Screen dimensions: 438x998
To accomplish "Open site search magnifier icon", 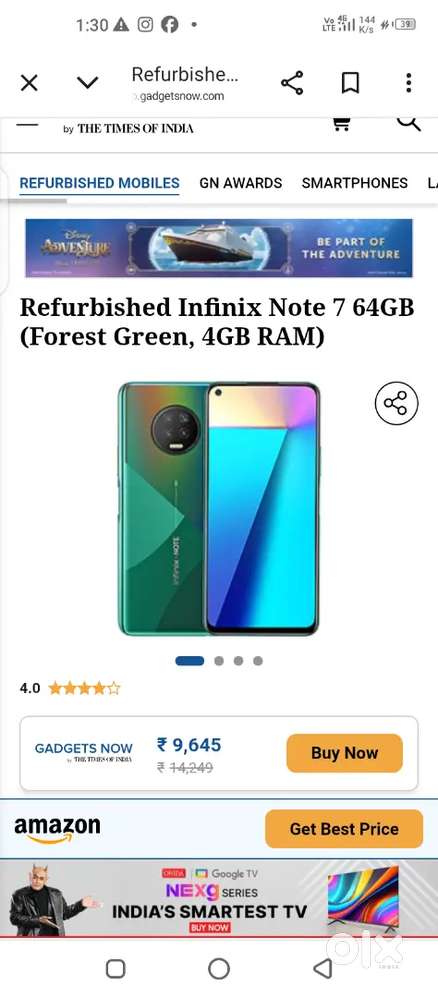I will (x=409, y=123).
